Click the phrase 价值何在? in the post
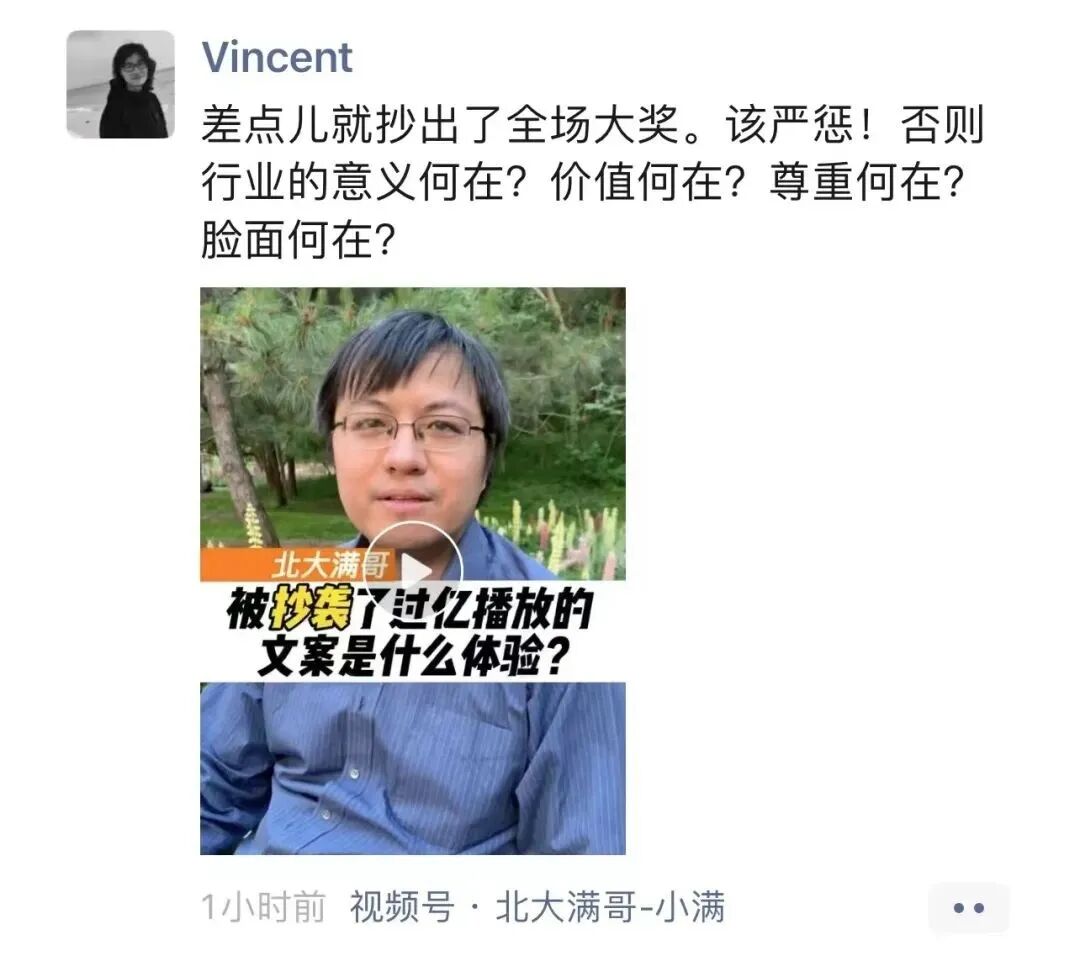Image resolution: width=1079 pixels, height=956 pixels. click(x=648, y=183)
